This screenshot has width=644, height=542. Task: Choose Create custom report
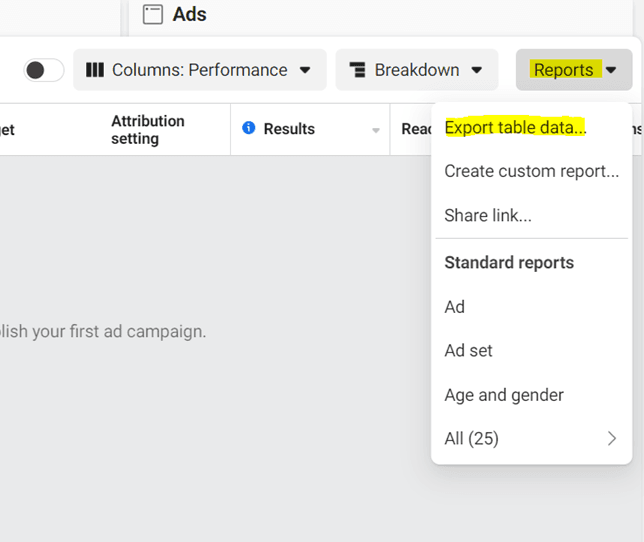tap(531, 171)
